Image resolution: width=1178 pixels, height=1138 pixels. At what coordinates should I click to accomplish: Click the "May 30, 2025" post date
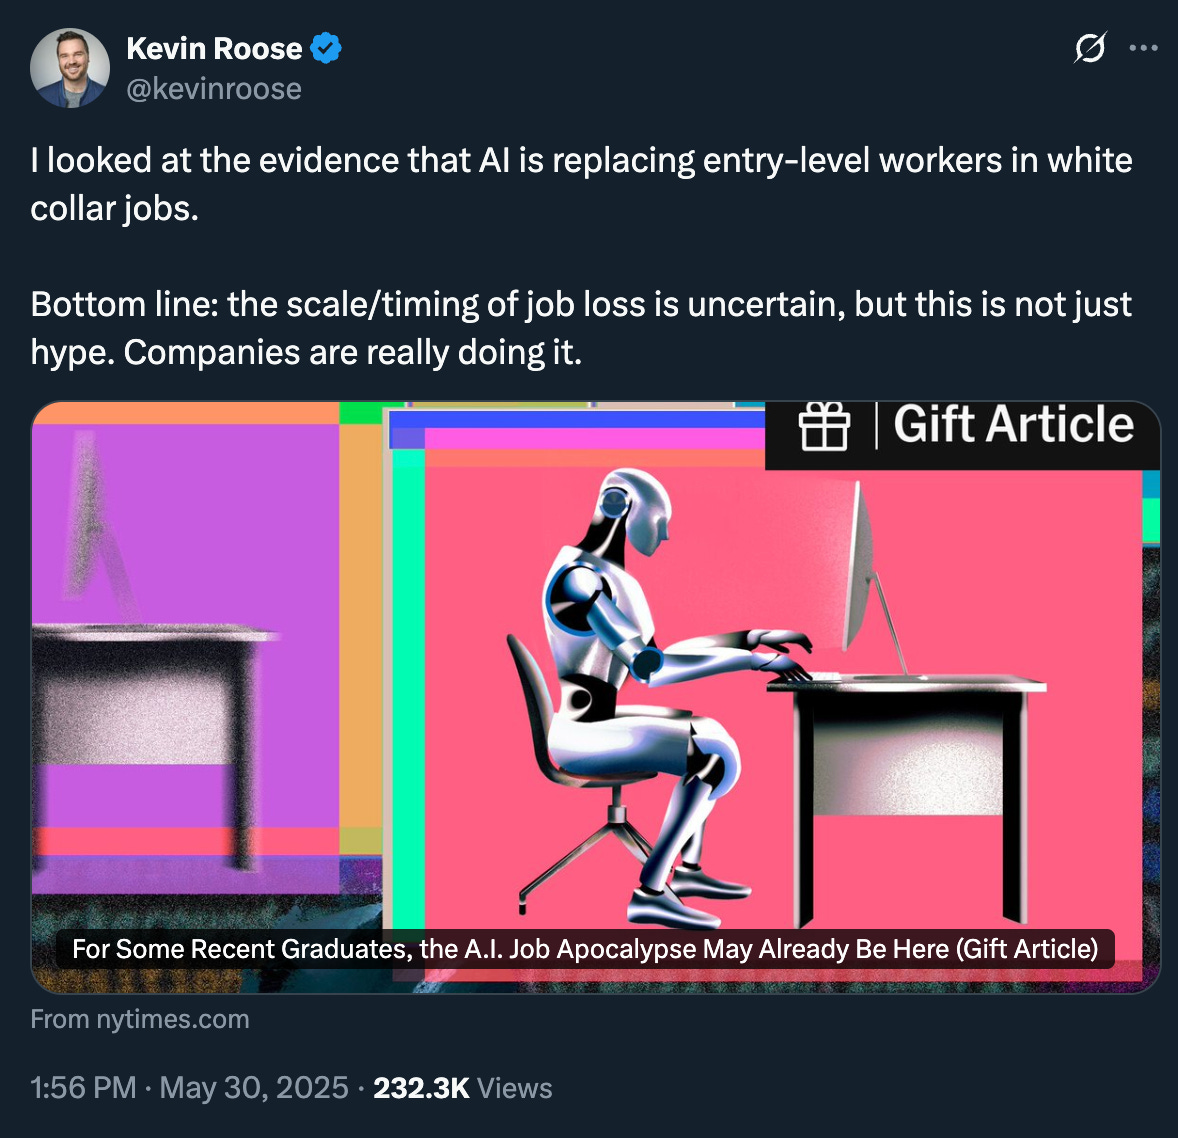tap(254, 1088)
